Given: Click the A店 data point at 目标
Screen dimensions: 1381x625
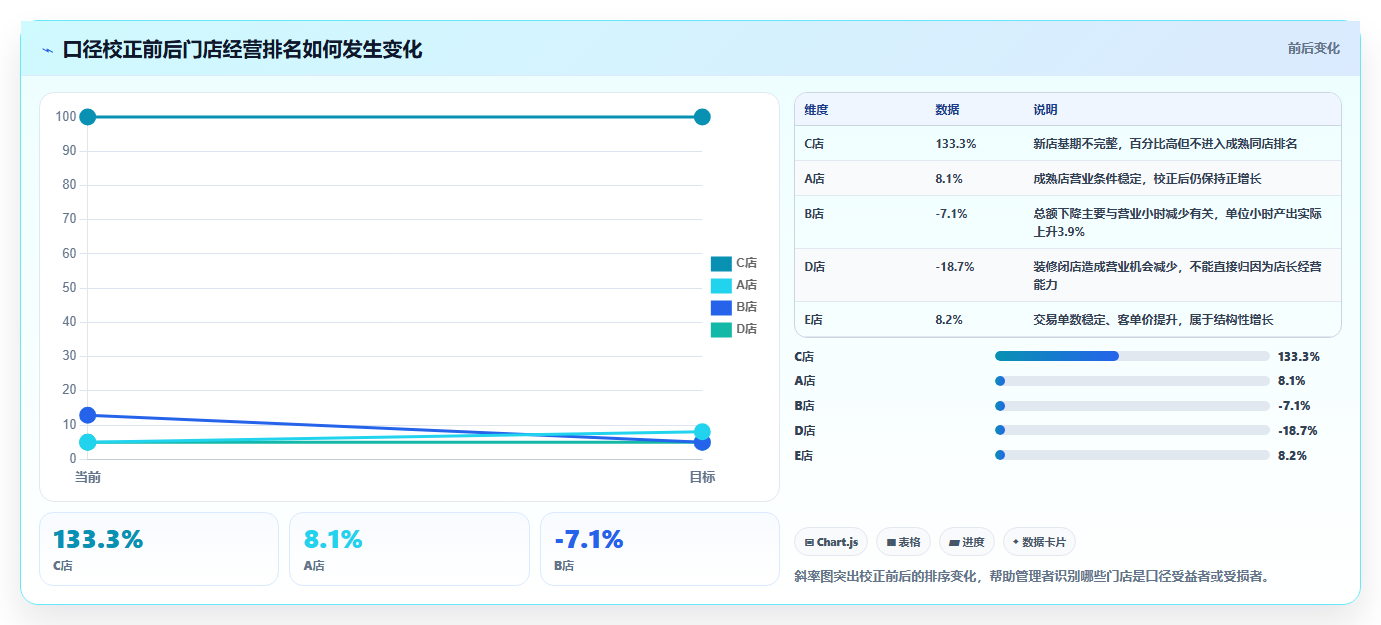Looking at the screenshot, I should point(702,432).
